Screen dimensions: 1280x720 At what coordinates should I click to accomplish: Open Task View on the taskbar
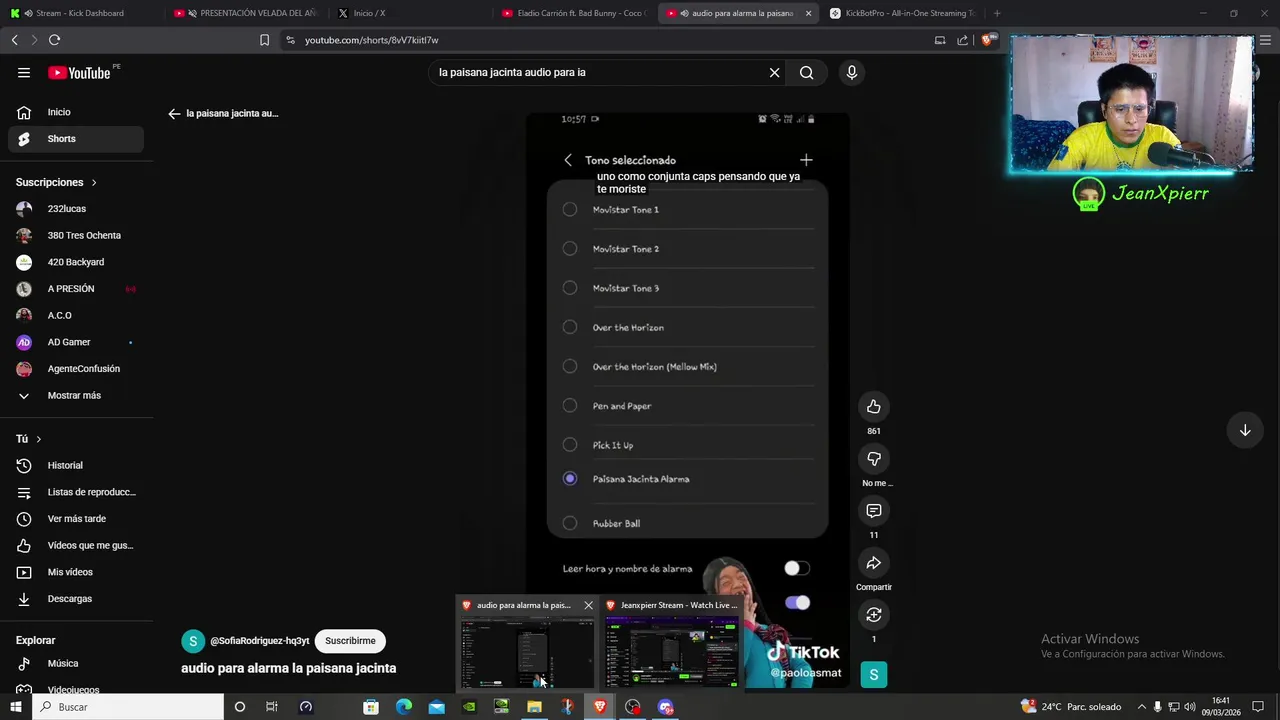tap(271, 707)
